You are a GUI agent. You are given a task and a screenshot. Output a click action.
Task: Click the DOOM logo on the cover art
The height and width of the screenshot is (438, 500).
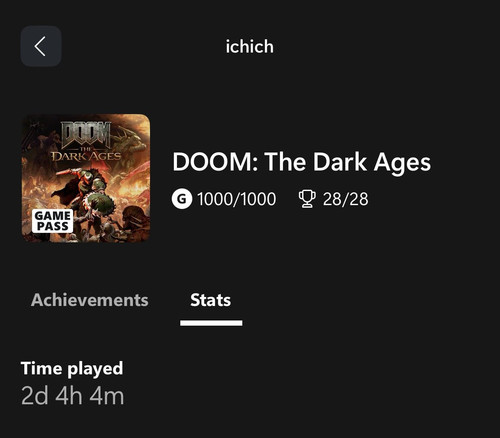86,134
